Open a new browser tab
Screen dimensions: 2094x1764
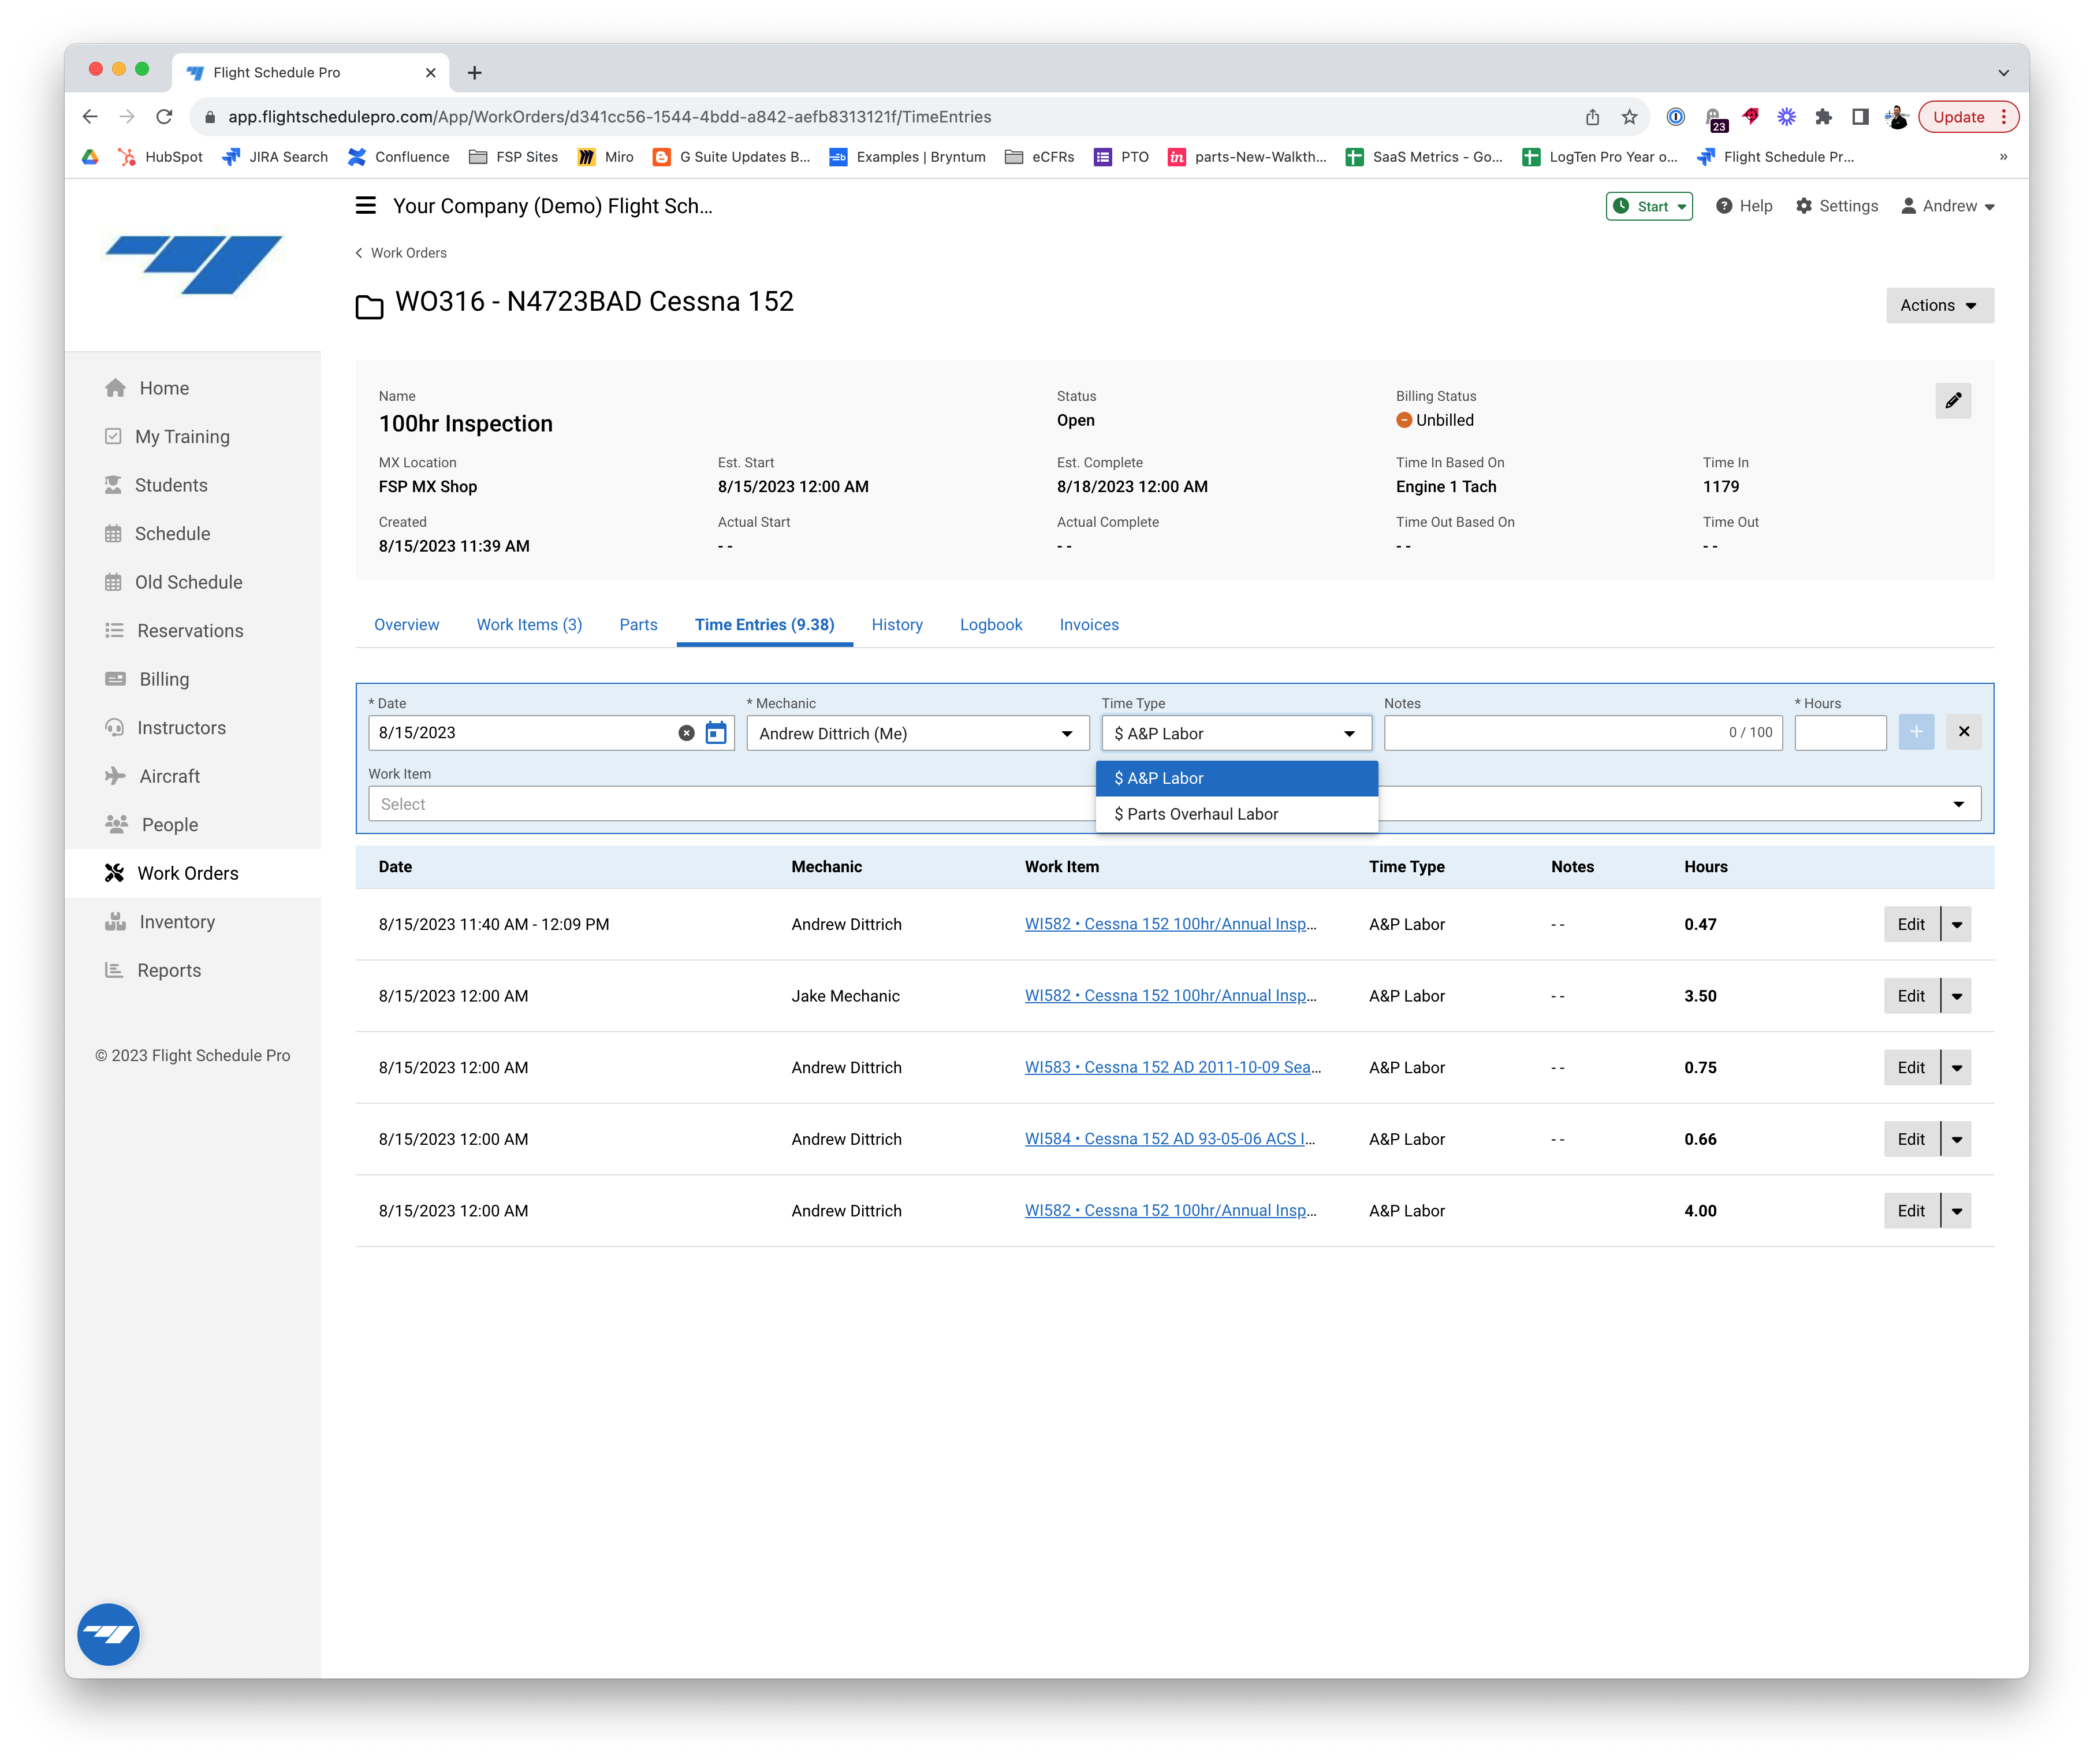pyautogui.click(x=474, y=72)
